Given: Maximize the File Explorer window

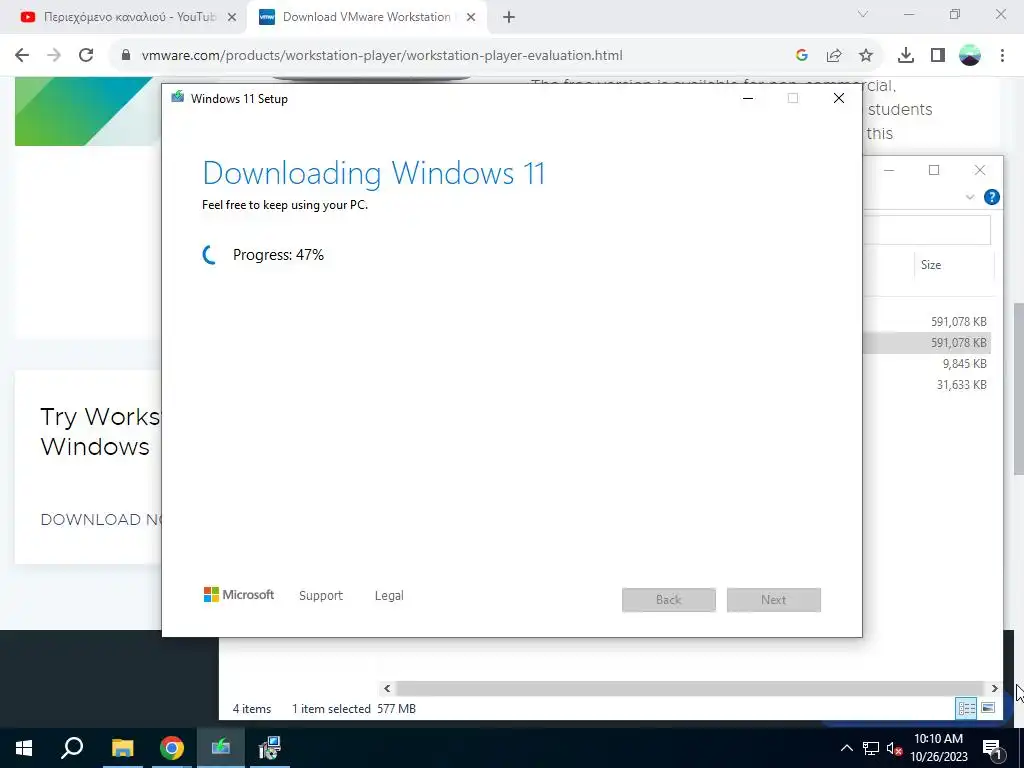Looking at the screenshot, I should coord(934,170).
